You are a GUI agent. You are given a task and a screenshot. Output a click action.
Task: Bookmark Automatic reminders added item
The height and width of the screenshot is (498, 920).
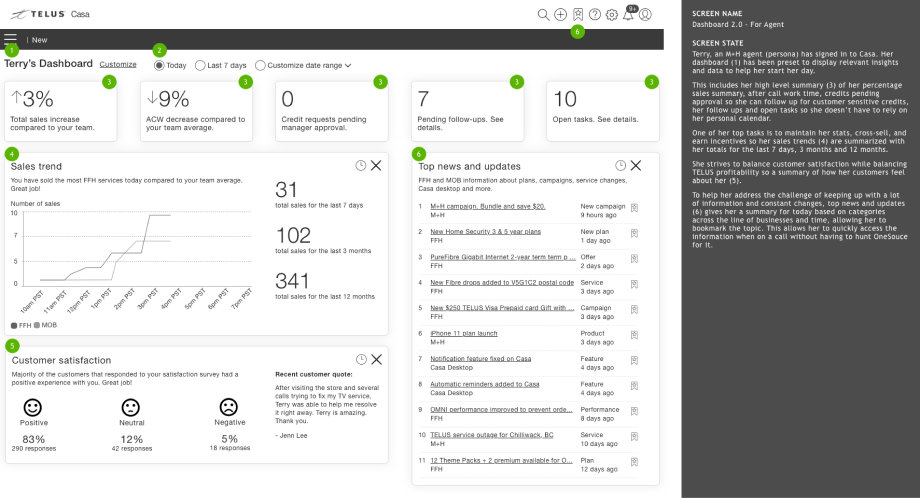coord(634,385)
